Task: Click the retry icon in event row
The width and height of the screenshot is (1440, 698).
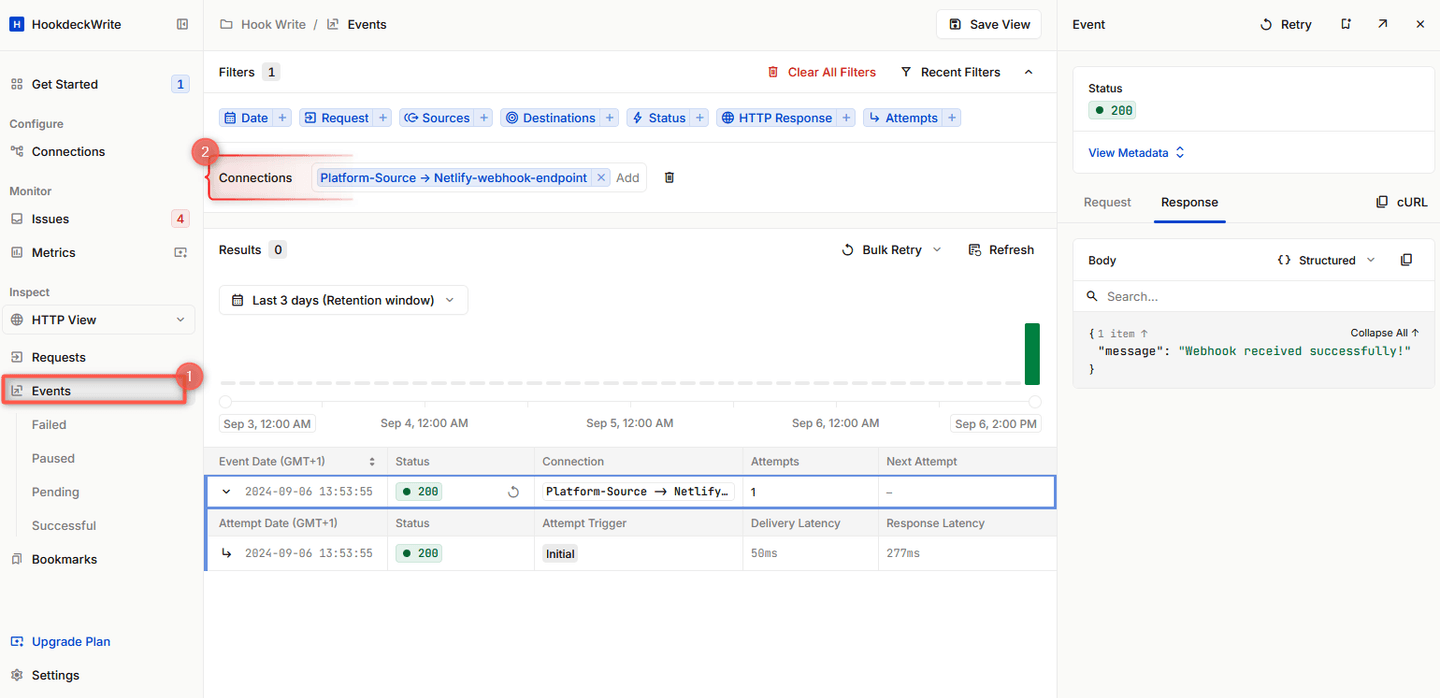Action: point(513,492)
